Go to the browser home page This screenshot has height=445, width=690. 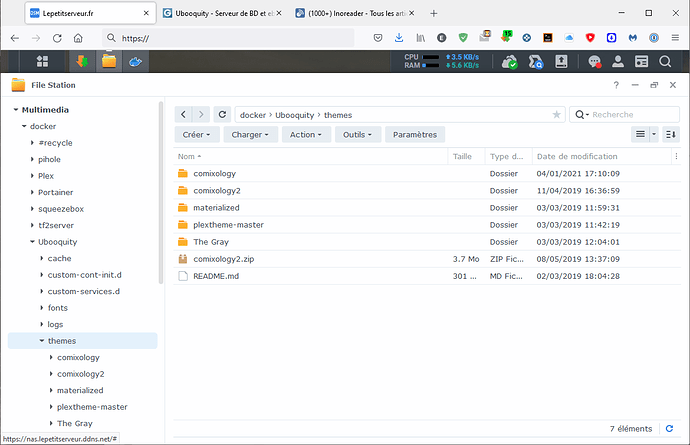pos(78,38)
